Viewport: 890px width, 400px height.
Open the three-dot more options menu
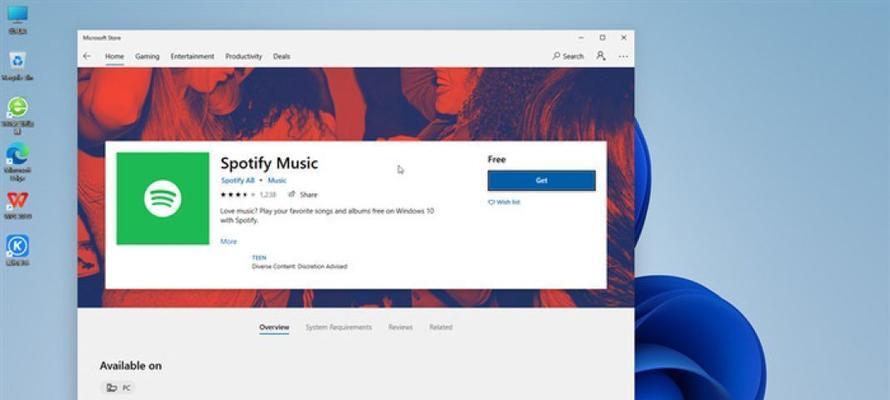click(x=623, y=56)
